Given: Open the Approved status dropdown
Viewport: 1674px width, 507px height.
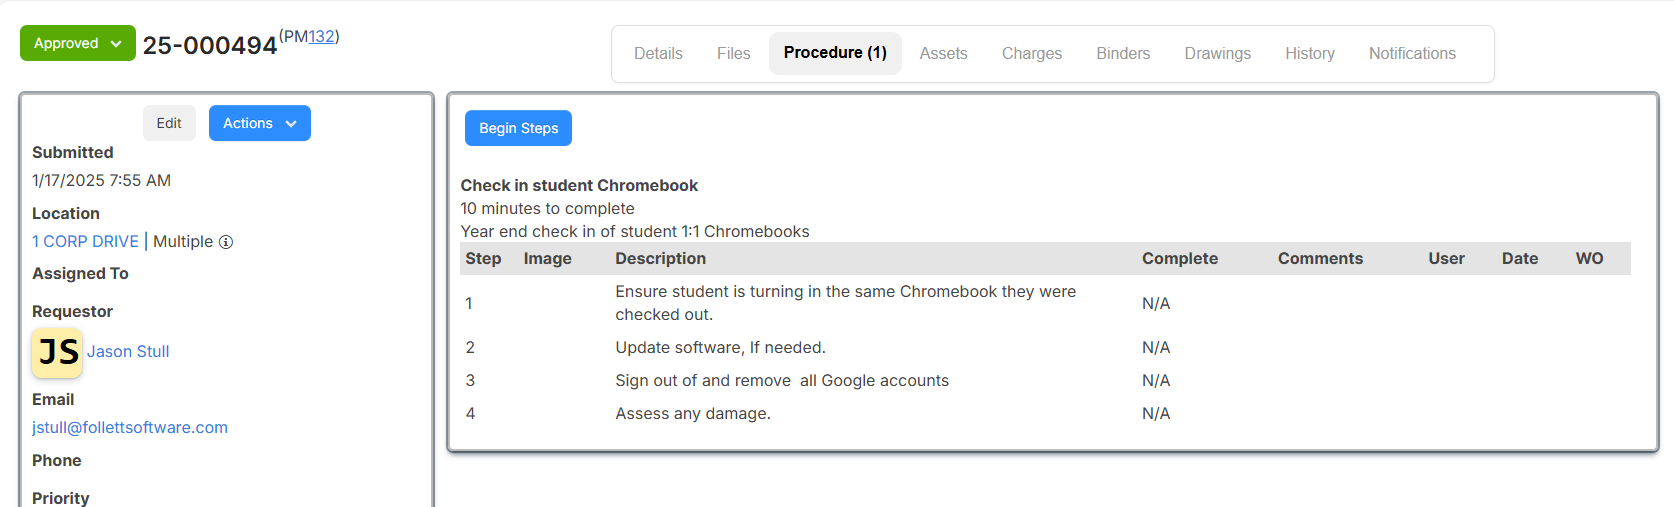Looking at the screenshot, I should point(78,43).
